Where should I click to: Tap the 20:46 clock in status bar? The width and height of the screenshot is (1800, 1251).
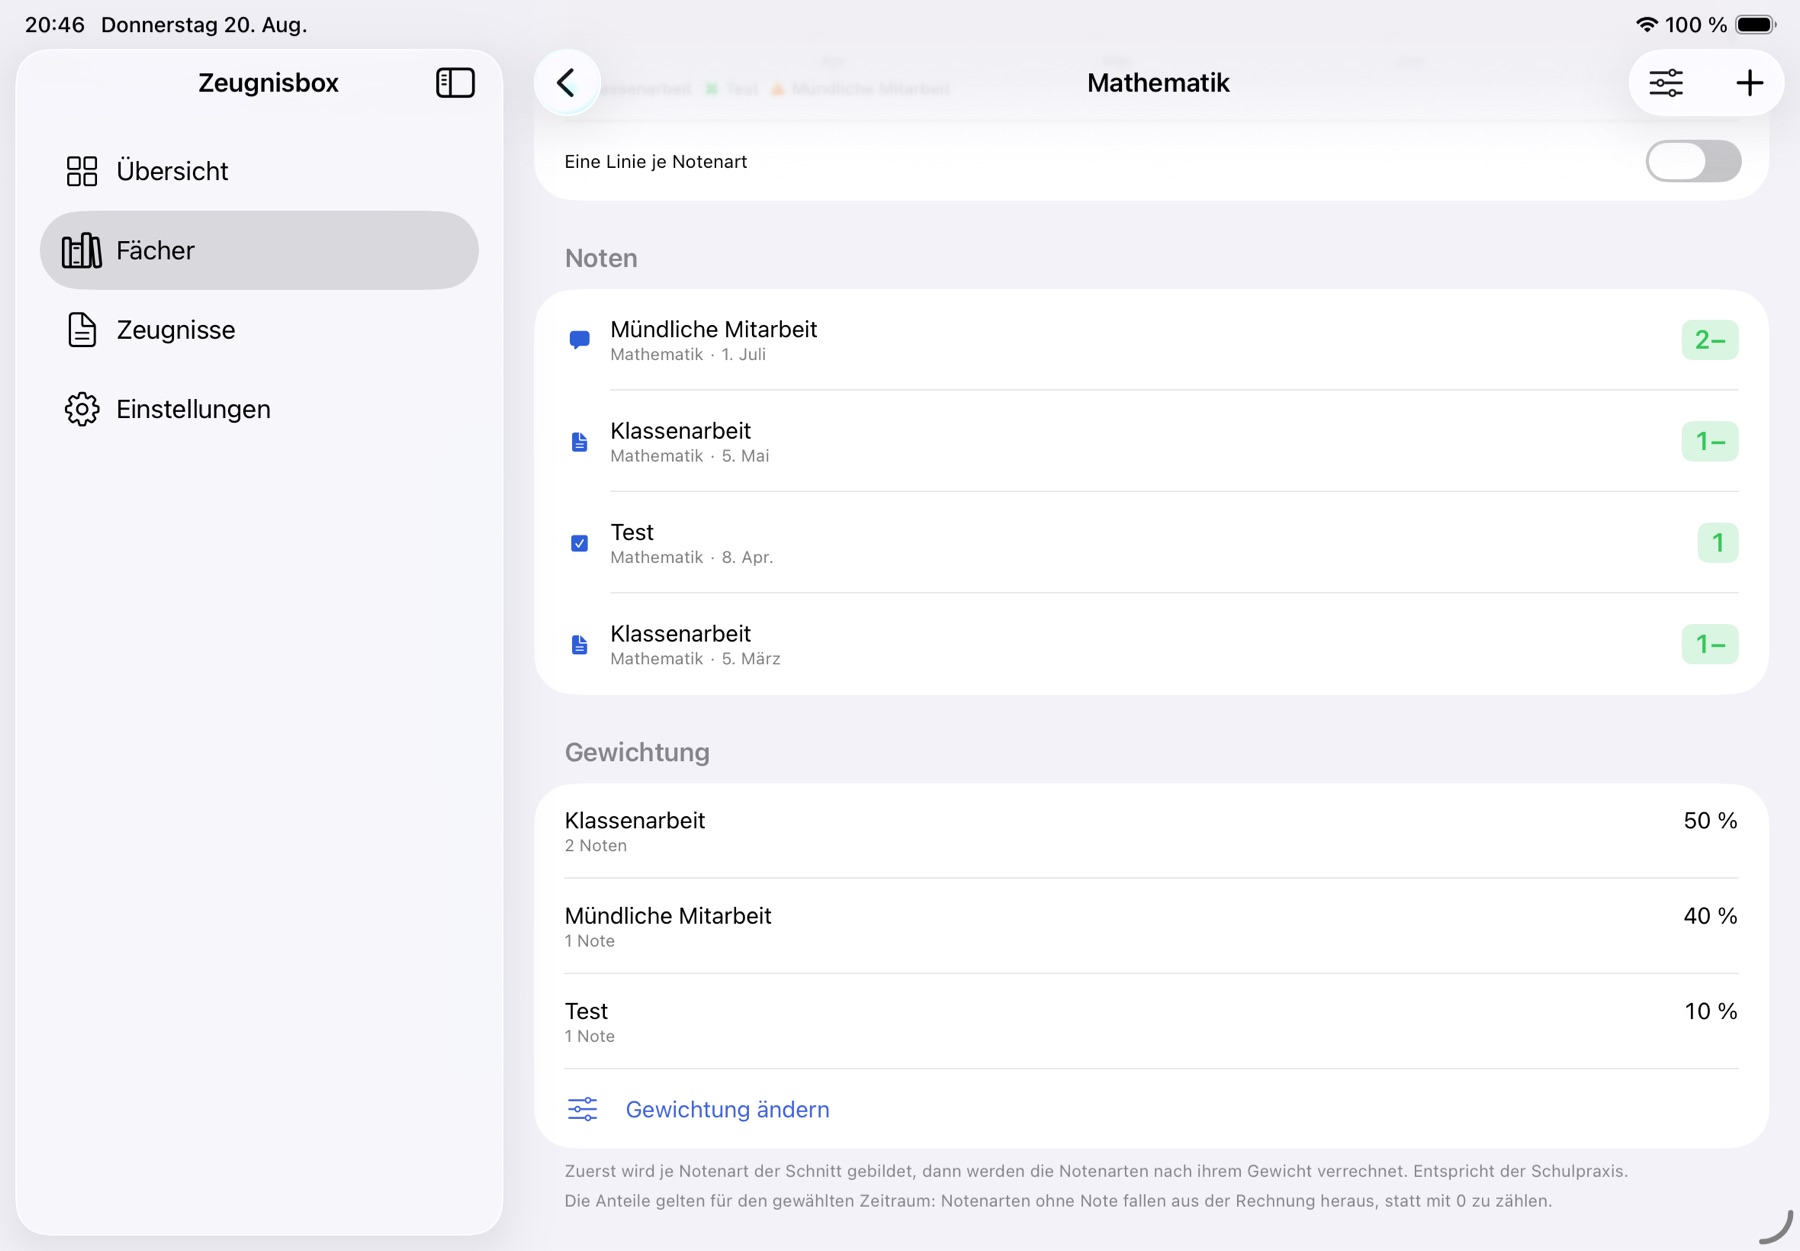(x=55, y=25)
